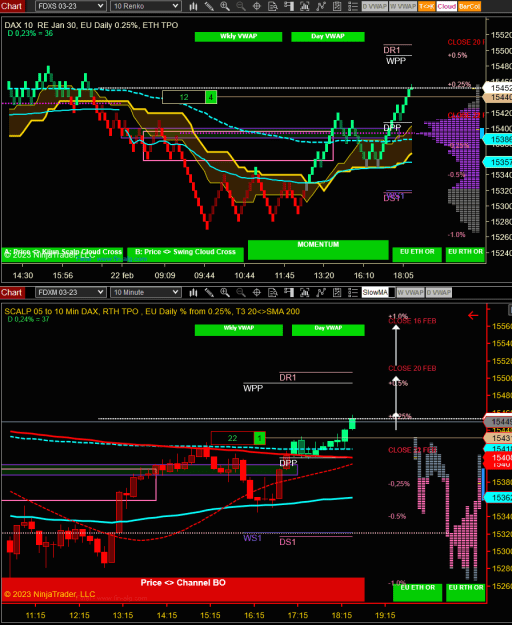Enable crosshair cursor on top chart
Viewport: 512px width, 625px height.
257,6
